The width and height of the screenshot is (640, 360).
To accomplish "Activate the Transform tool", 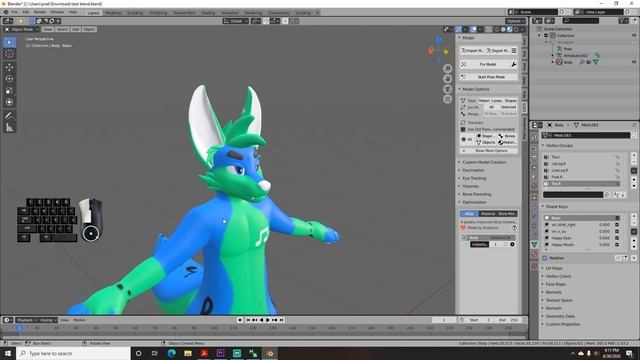I will 9,102.
